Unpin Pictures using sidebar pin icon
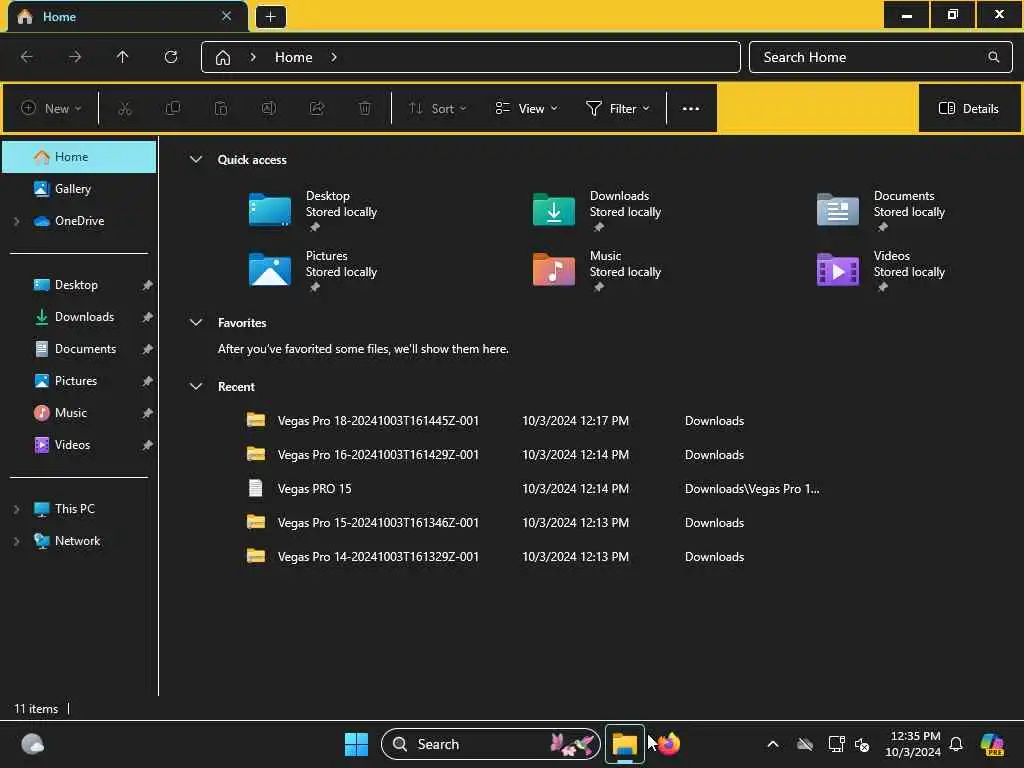 148,381
